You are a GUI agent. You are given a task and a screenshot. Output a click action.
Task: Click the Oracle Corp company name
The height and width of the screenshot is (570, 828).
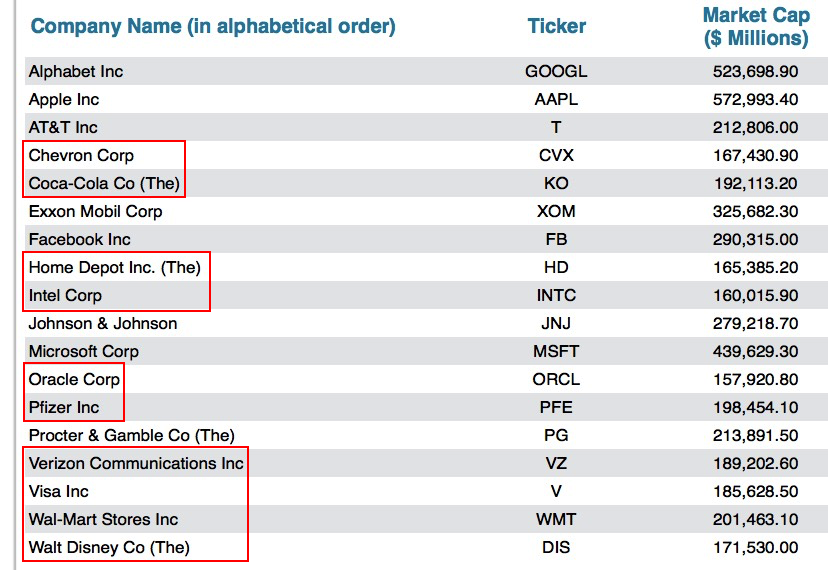74,380
